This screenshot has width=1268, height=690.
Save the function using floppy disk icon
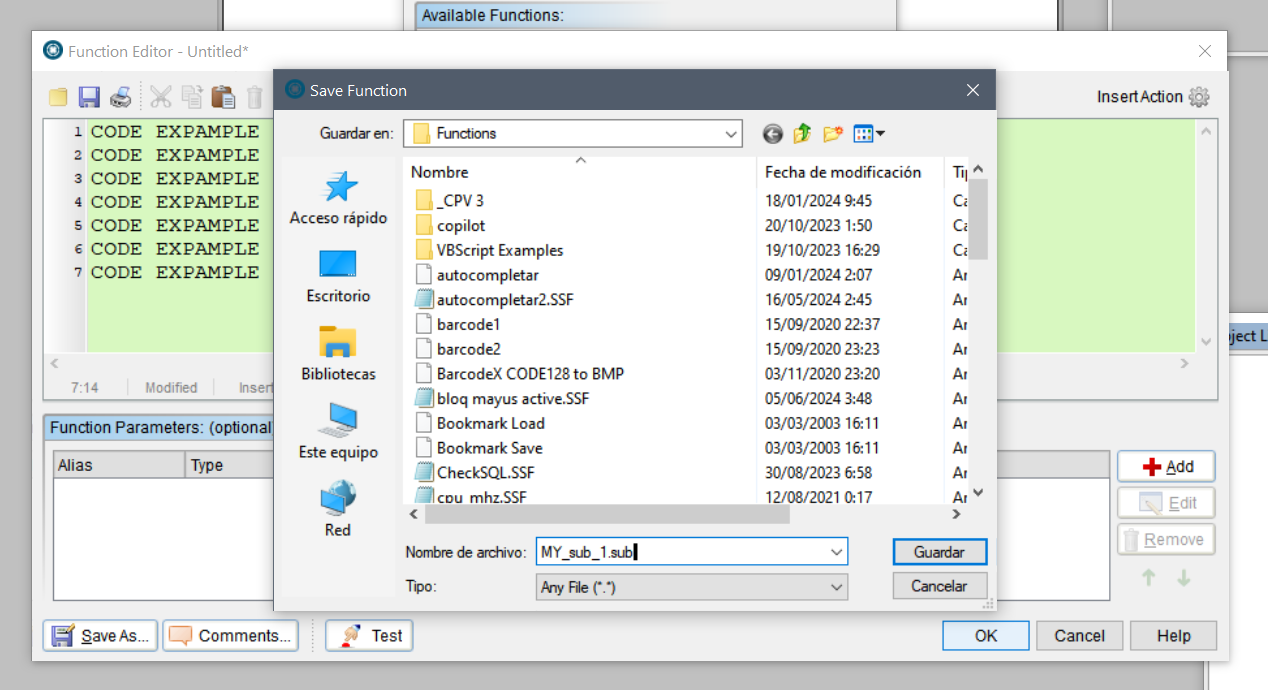point(89,97)
